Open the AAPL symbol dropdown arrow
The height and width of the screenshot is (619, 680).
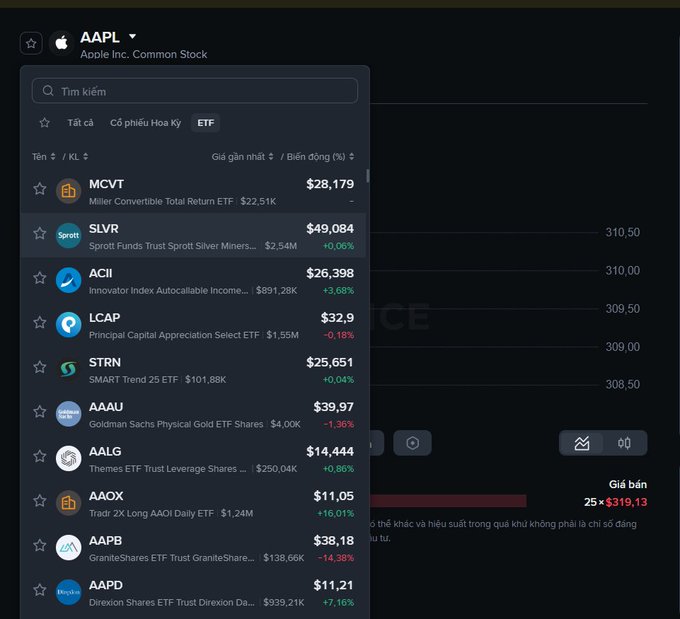point(133,36)
